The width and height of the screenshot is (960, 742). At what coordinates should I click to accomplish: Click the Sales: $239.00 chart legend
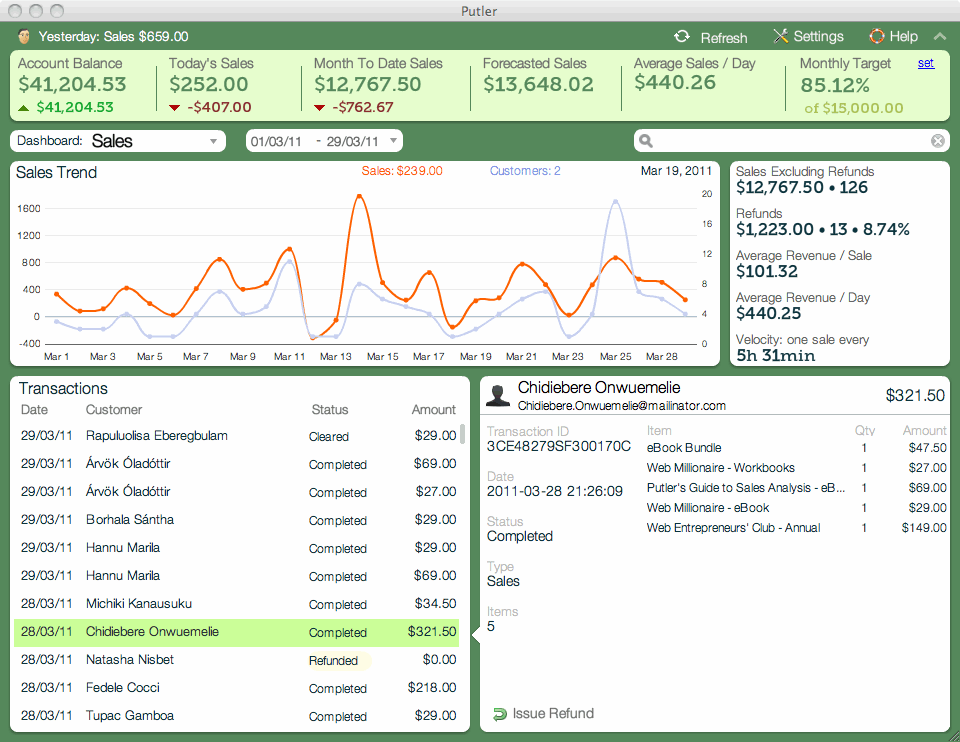402,171
